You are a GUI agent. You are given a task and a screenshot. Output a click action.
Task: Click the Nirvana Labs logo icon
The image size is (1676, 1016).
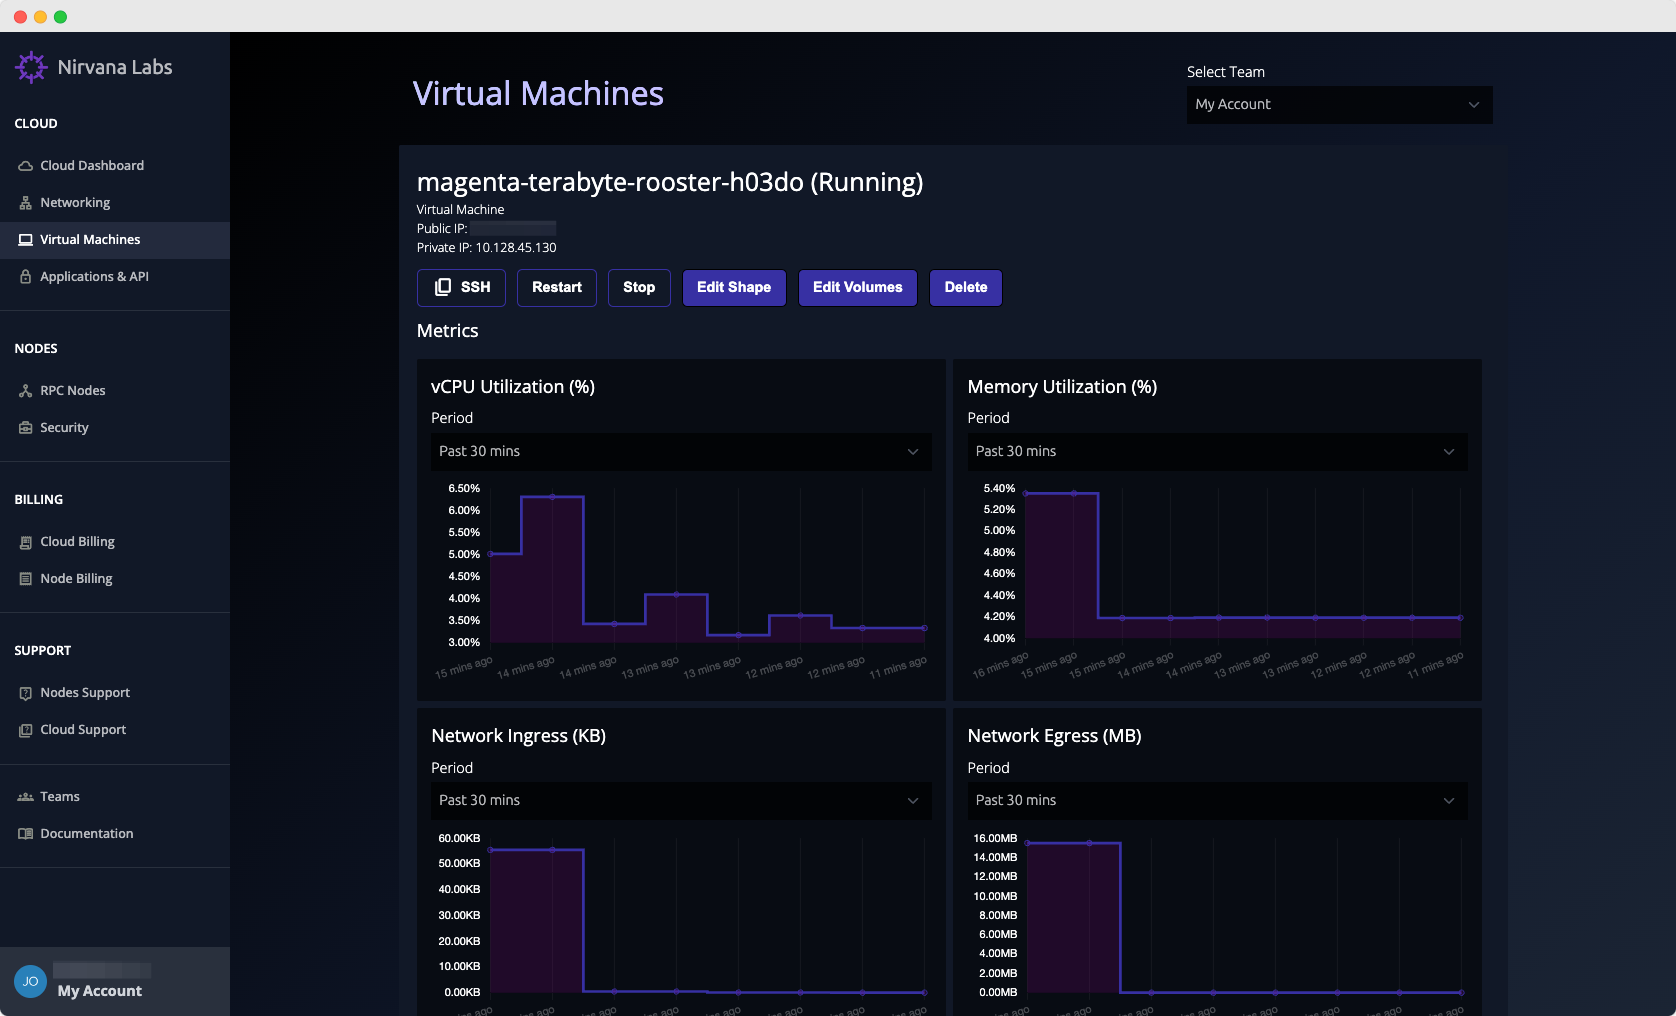[x=31, y=67]
